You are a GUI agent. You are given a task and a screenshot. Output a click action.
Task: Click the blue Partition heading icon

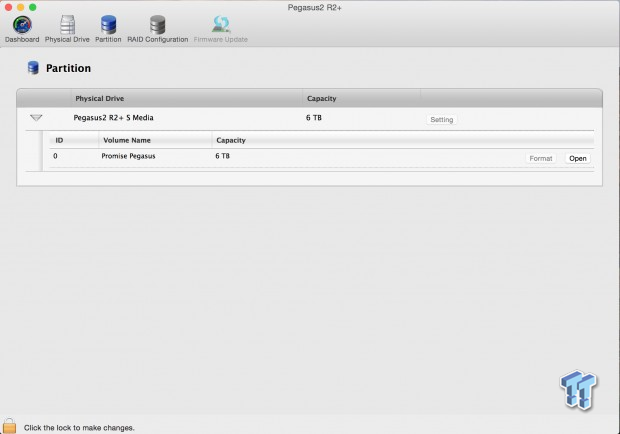click(x=33, y=68)
